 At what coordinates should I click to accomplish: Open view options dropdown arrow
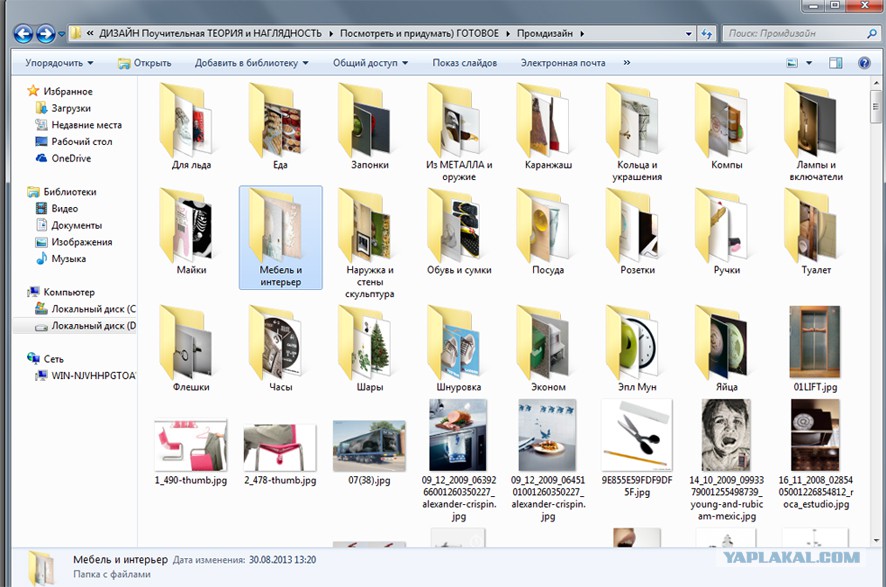(x=809, y=63)
